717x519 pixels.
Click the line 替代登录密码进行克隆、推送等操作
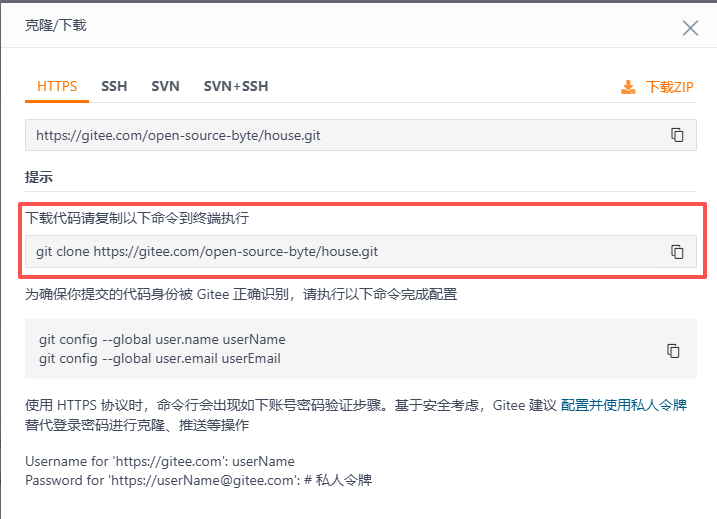coord(137,425)
